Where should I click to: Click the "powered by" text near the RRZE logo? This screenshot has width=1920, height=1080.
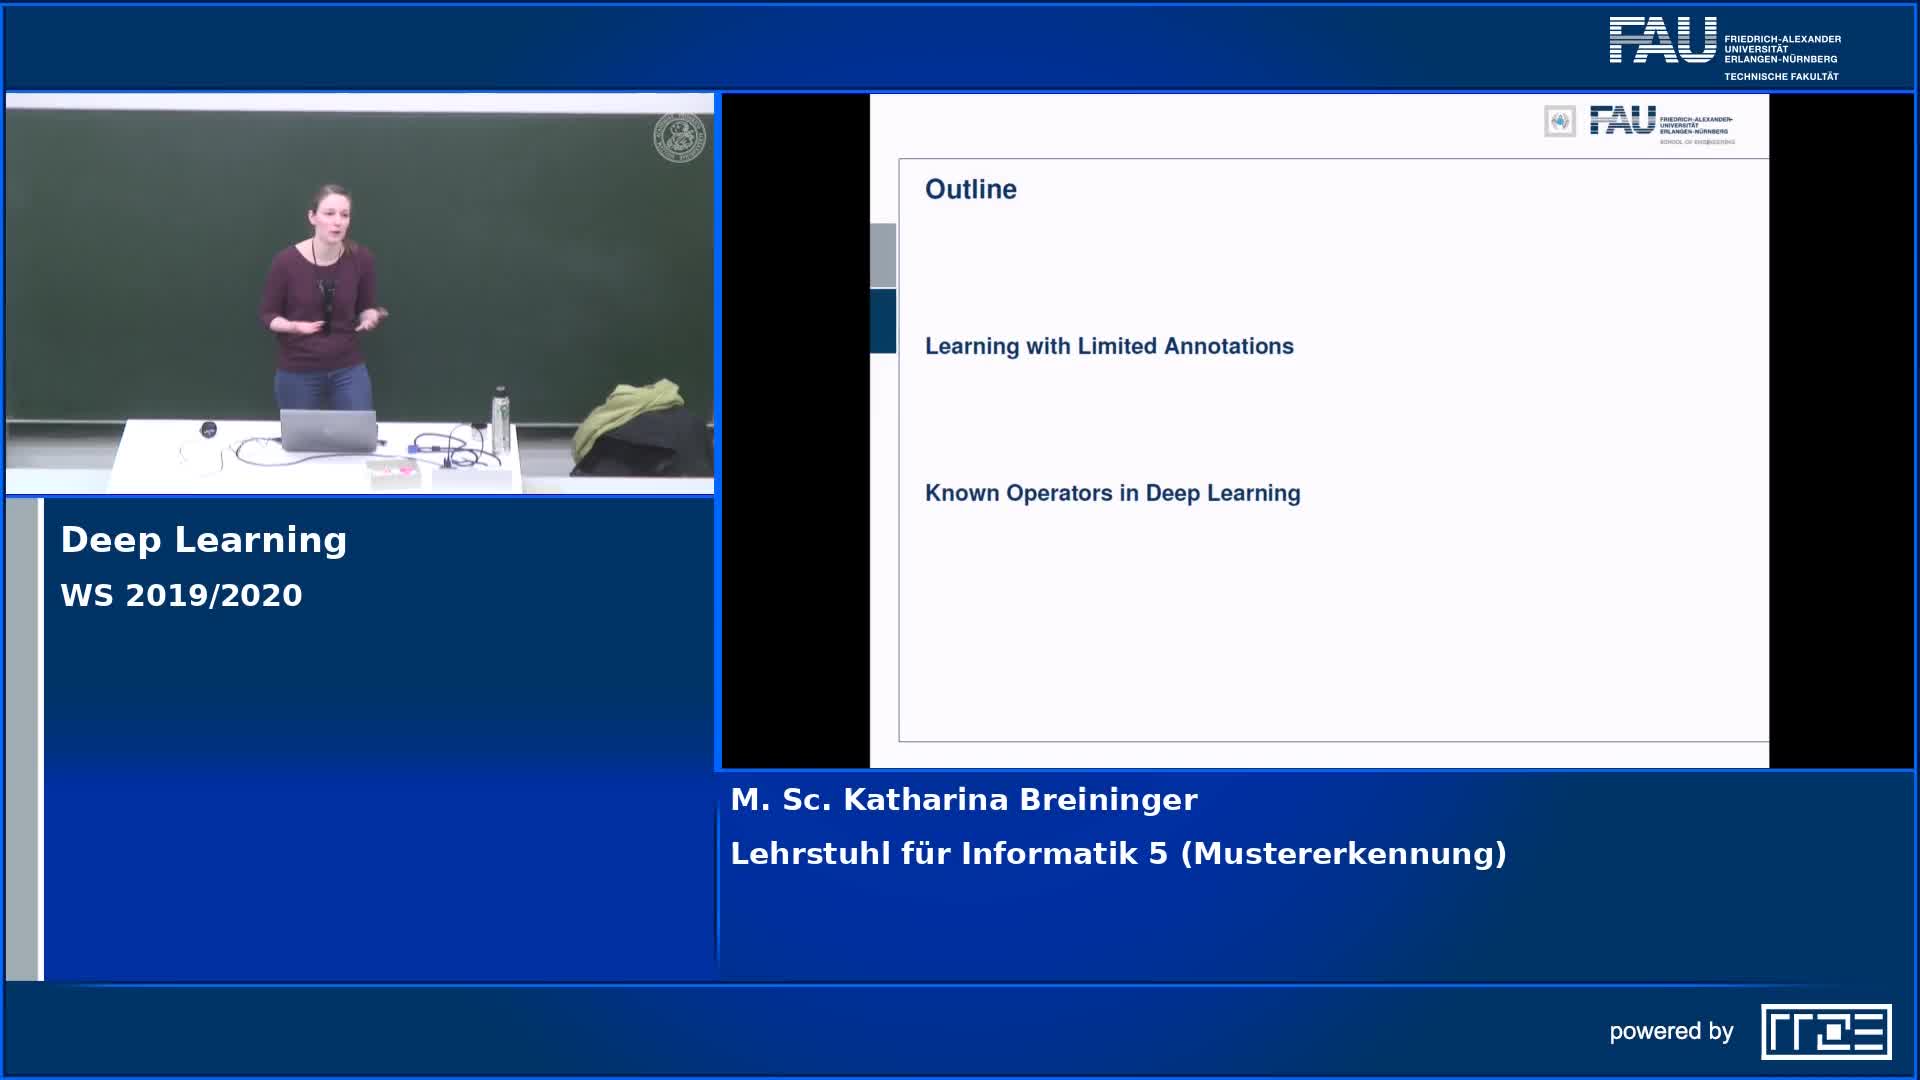1670,1031
